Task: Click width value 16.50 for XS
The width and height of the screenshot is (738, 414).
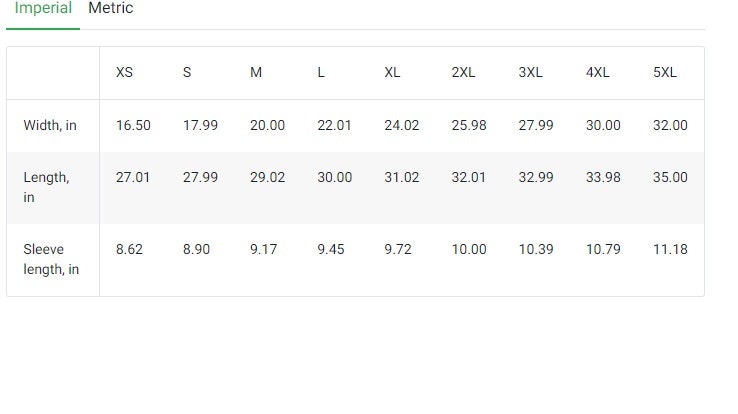Action: pyautogui.click(x=133, y=125)
